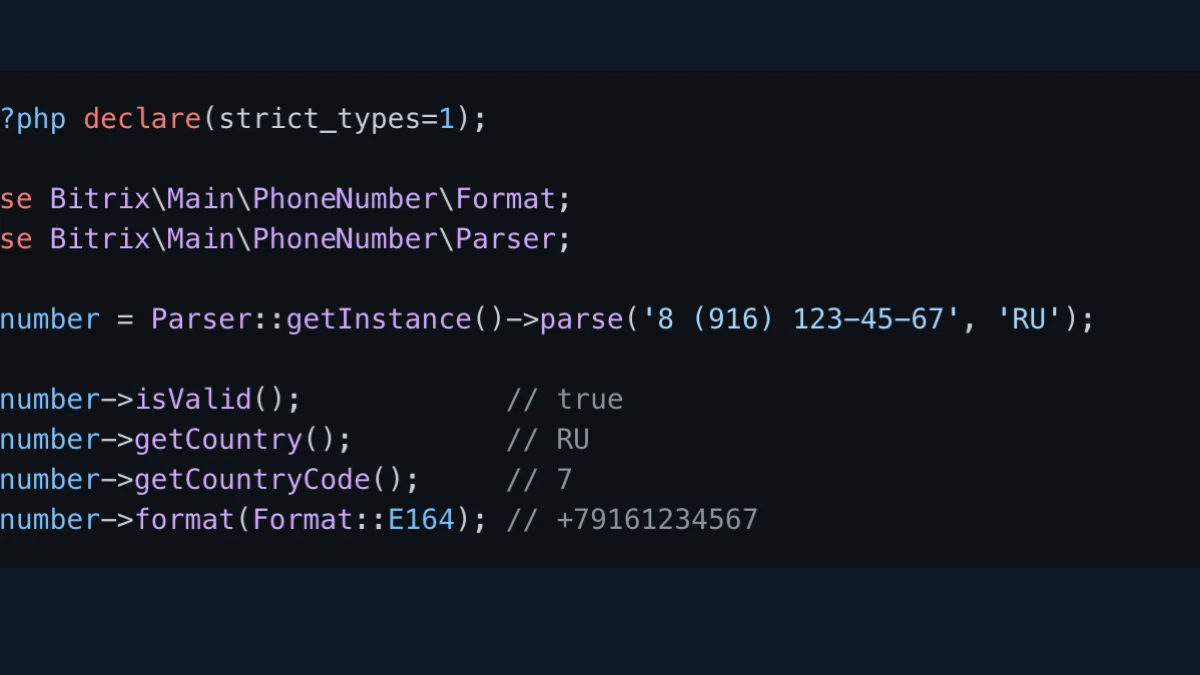1200x675 pixels.
Task: Click the getCountry method call
Action: point(218,440)
